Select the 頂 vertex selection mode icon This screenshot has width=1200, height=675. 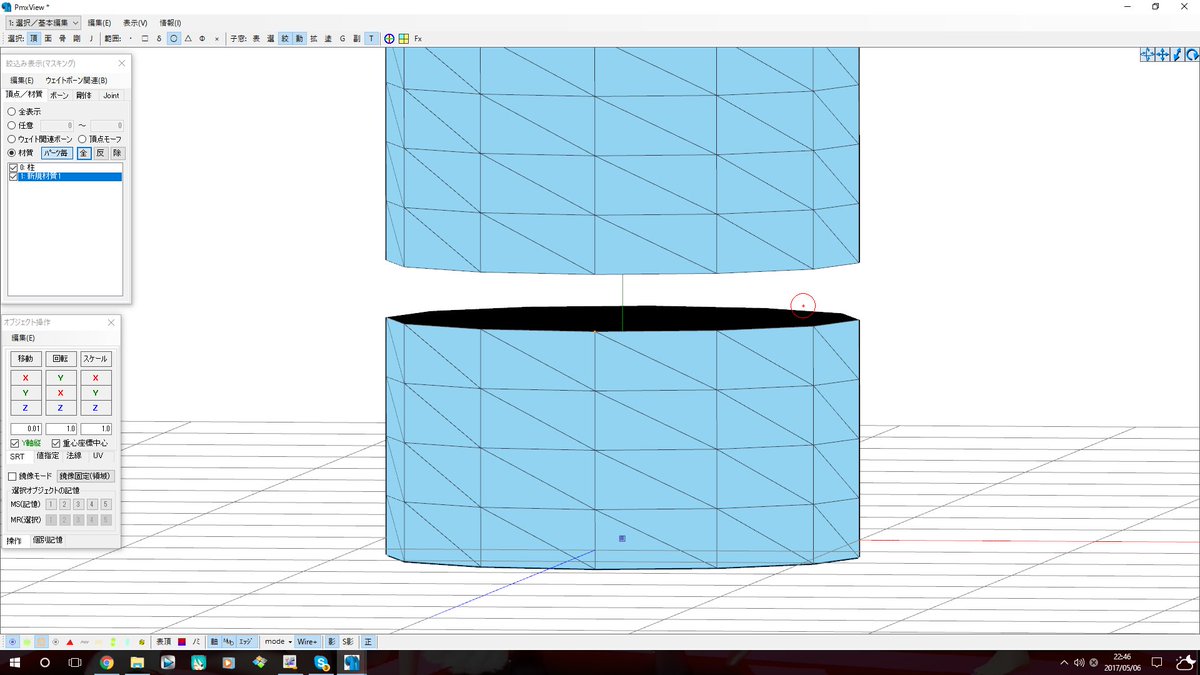coord(36,38)
